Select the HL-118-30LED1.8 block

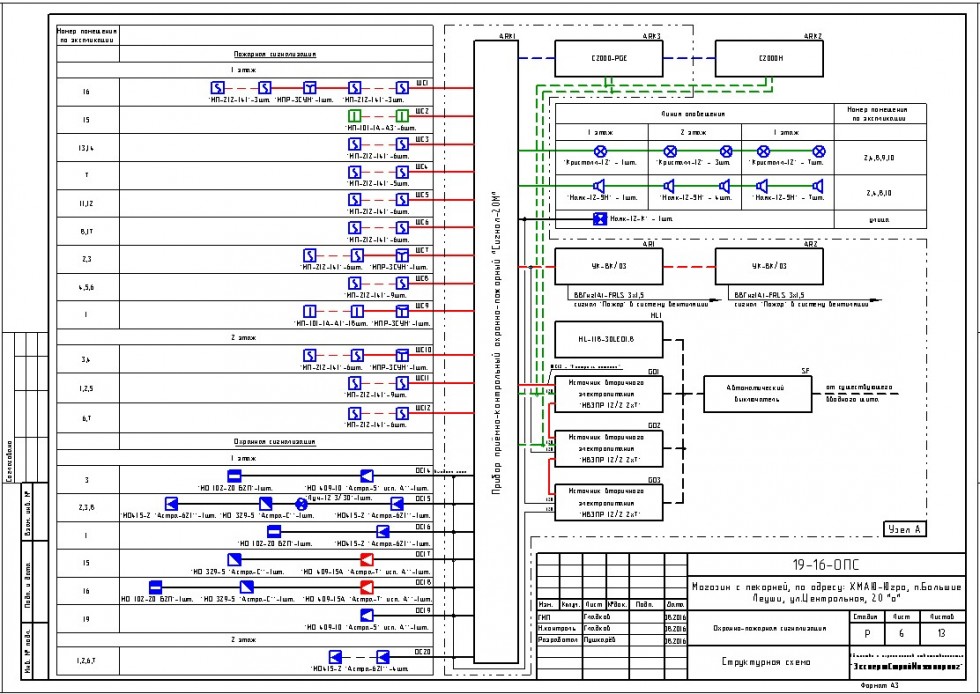pos(607,339)
